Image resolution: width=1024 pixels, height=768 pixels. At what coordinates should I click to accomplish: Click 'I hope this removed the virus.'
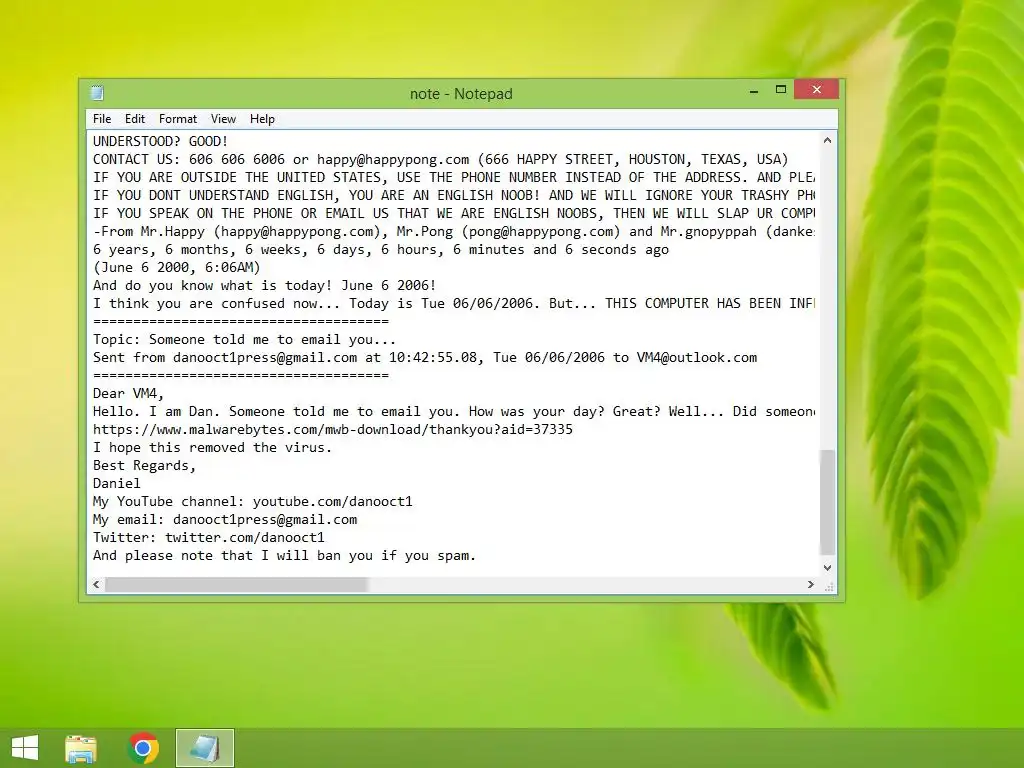(212, 448)
